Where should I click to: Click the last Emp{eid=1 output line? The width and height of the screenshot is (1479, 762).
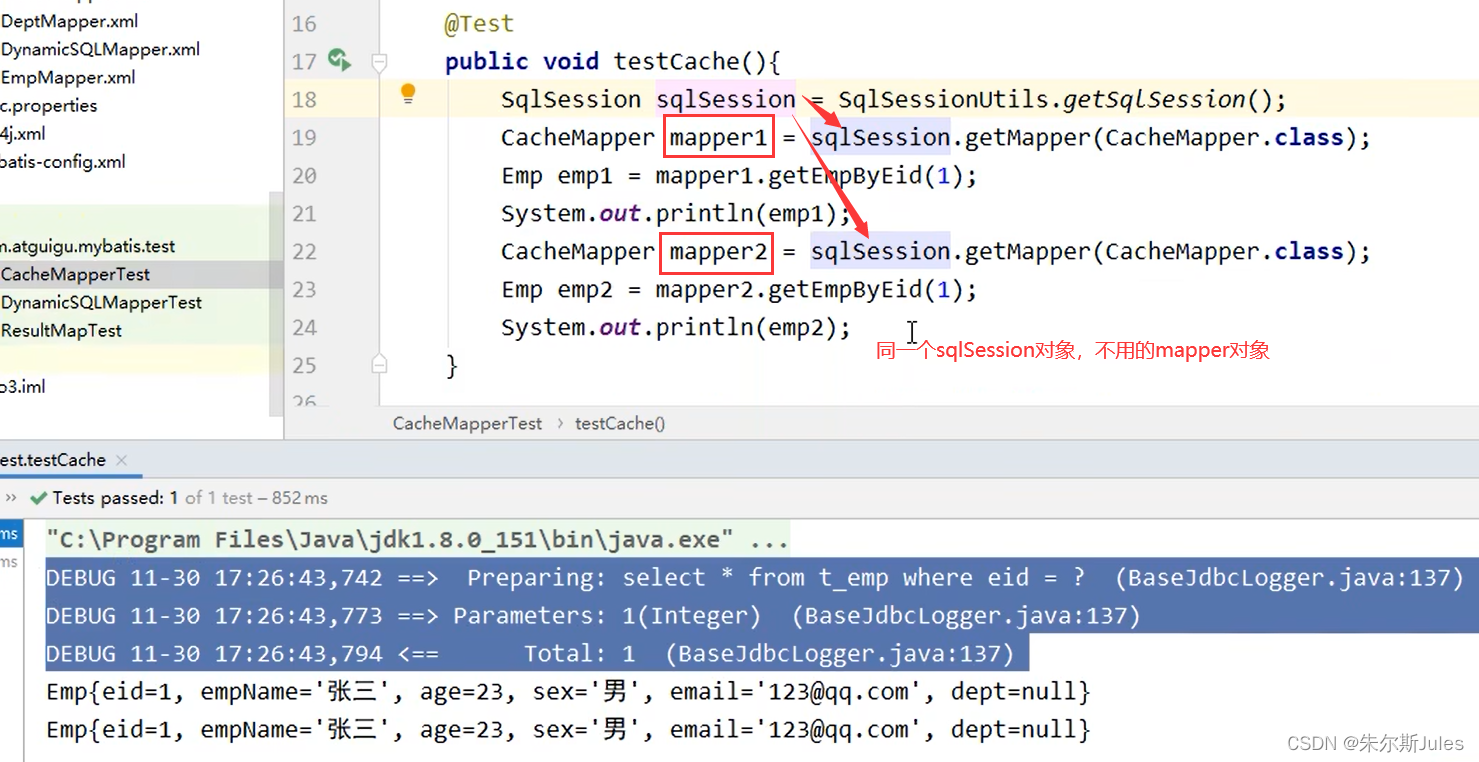click(568, 729)
